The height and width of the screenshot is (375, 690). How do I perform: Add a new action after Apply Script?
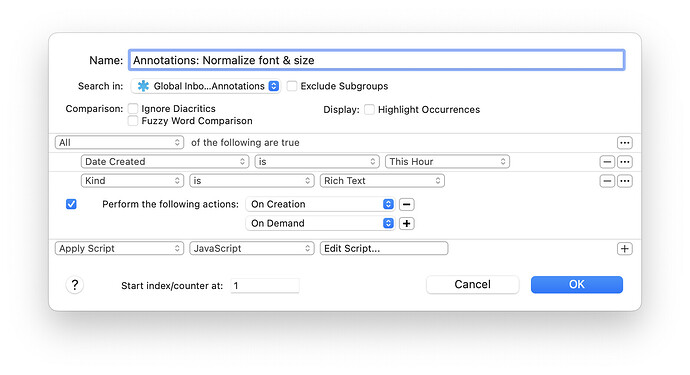tap(625, 249)
